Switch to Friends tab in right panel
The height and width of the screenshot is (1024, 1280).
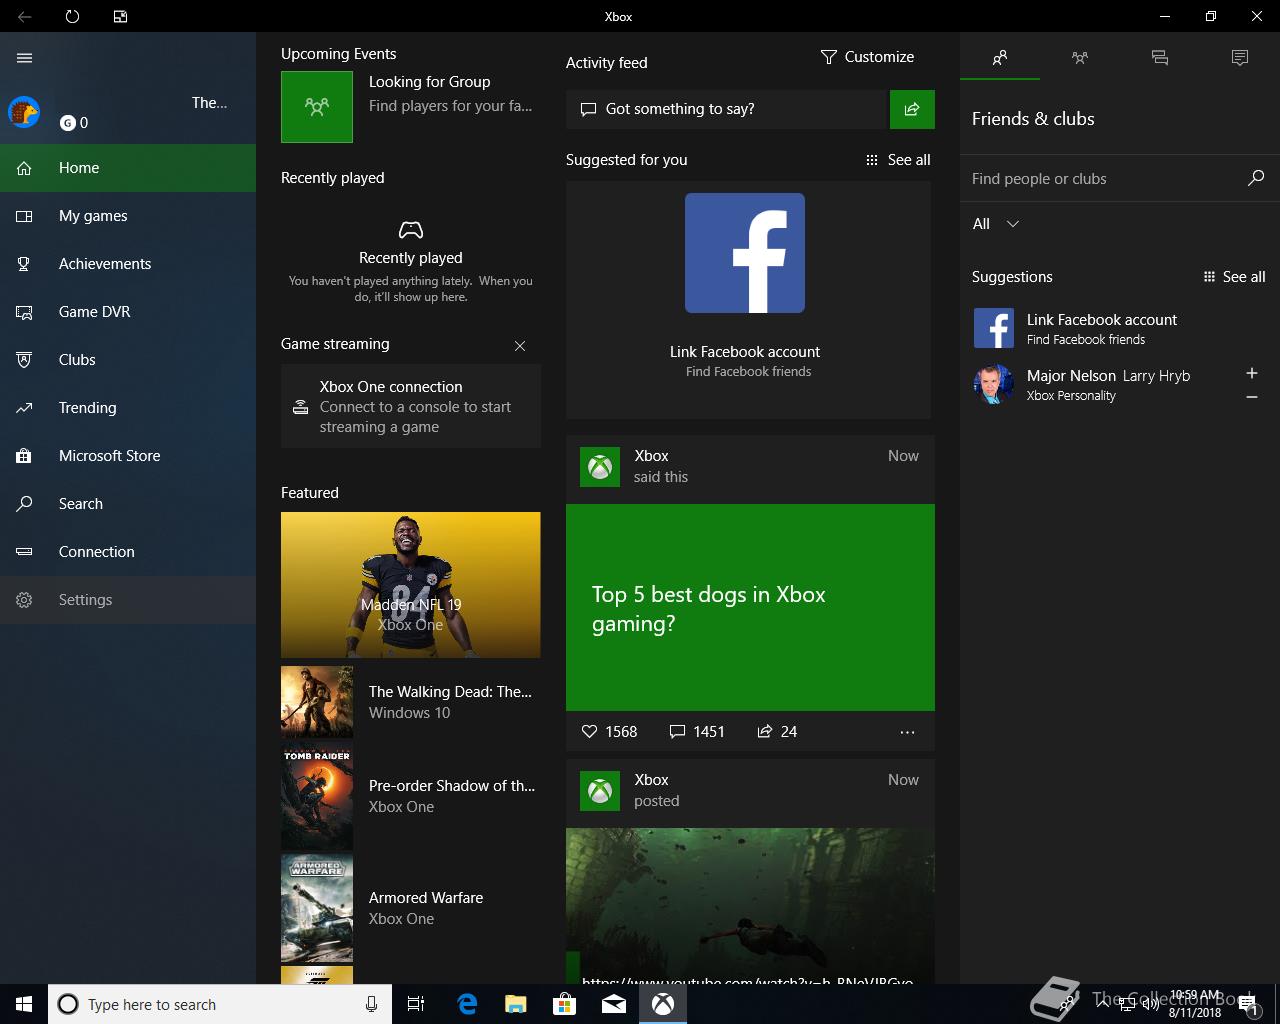click(1000, 58)
